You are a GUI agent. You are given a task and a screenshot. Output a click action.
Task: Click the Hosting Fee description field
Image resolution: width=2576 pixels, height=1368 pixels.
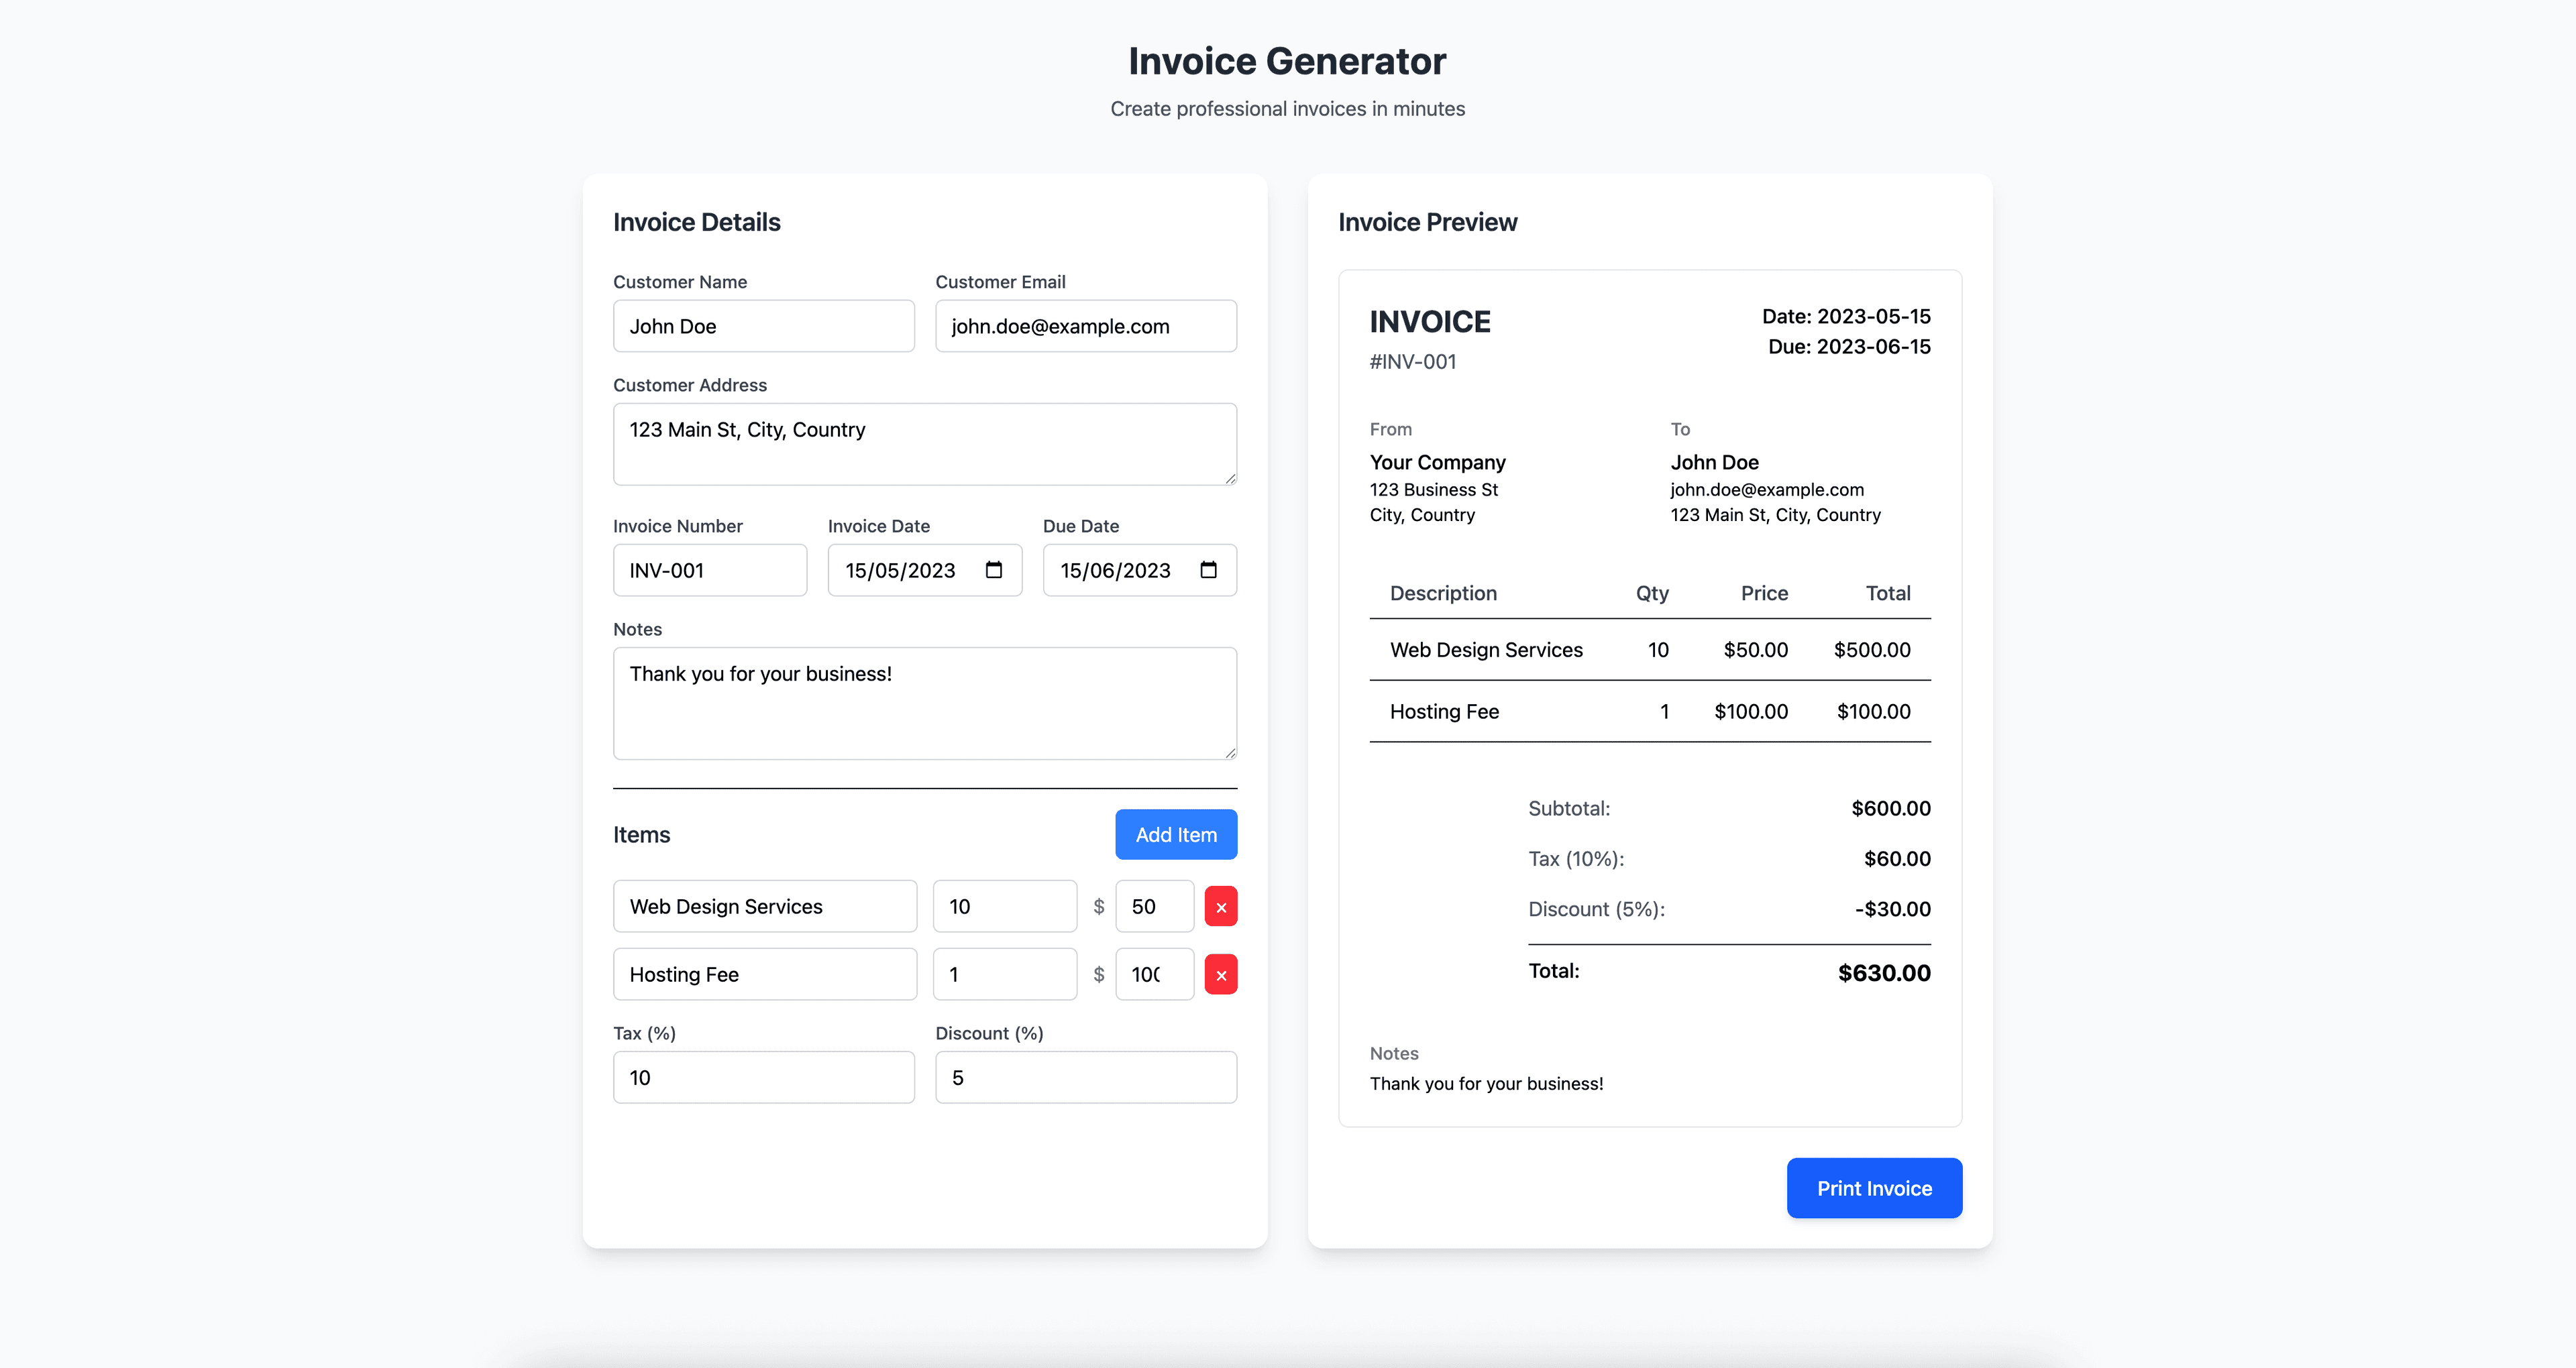pyautogui.click(x=764, y=974)
